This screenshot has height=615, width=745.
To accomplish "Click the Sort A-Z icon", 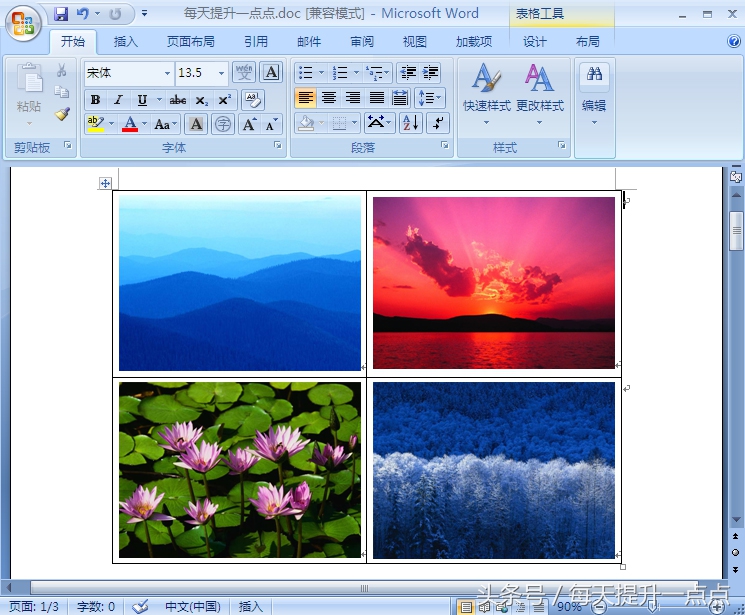I will [x=411, y=123].
